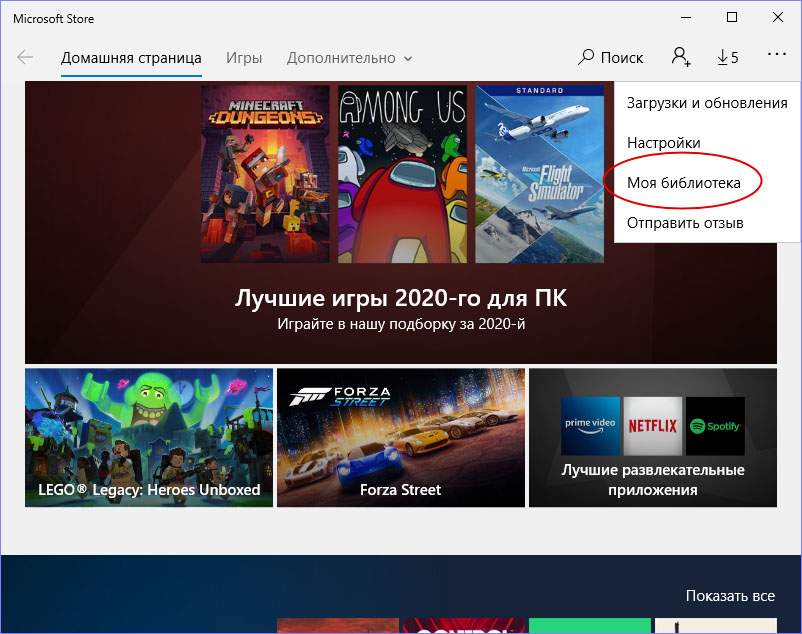Click the prime video logo
802x634 pixels.
coord(590,426)
